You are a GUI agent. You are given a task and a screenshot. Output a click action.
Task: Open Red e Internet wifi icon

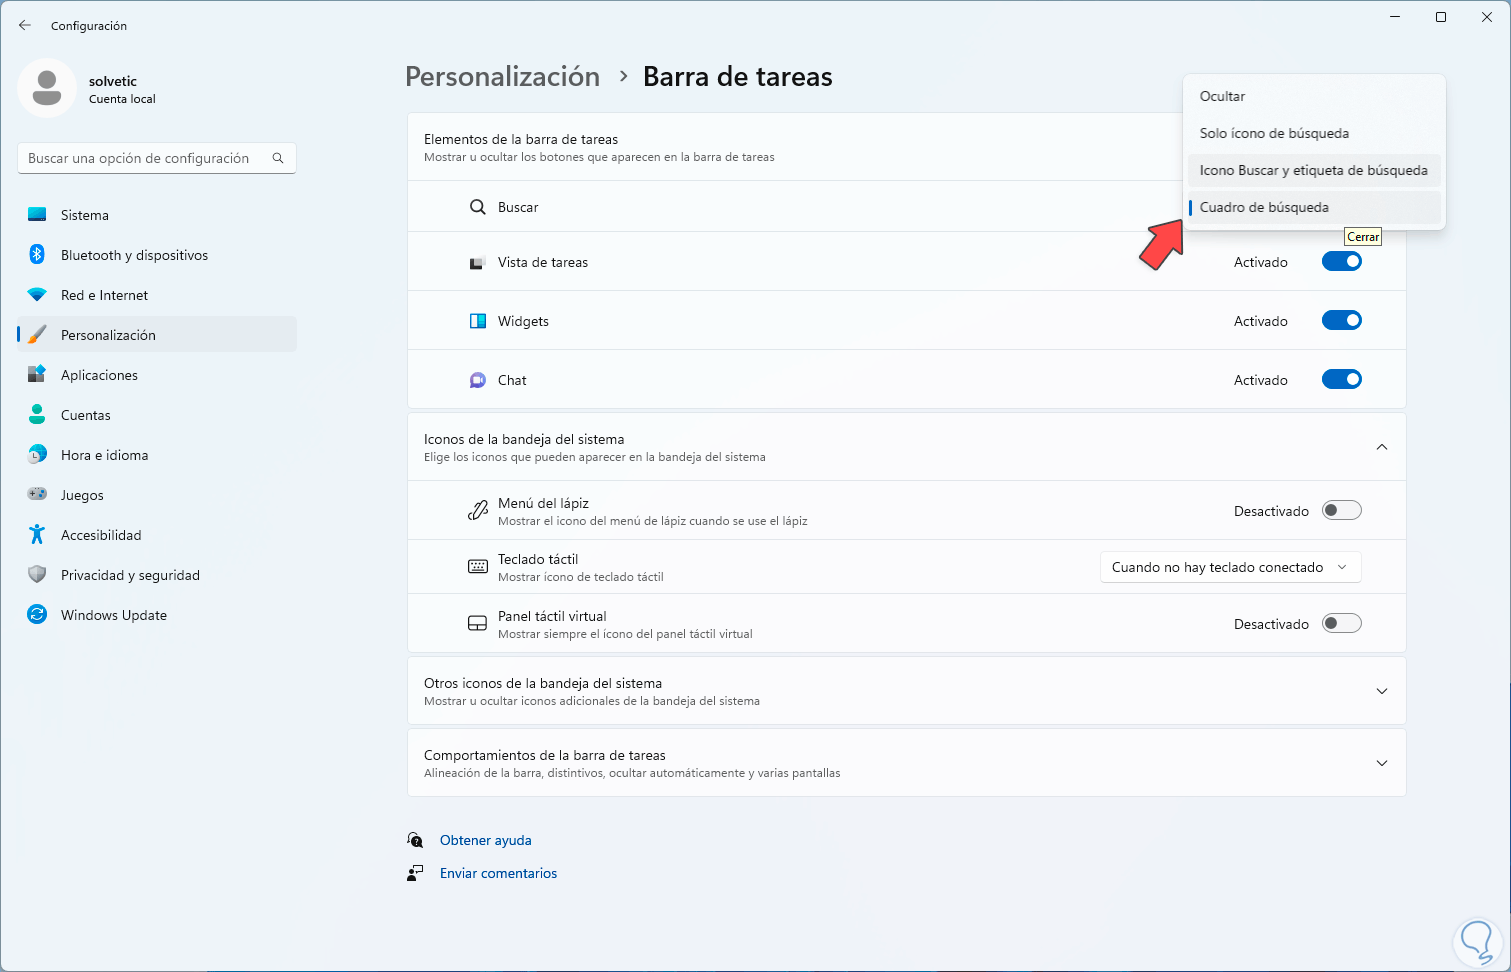tap(37, 295)
